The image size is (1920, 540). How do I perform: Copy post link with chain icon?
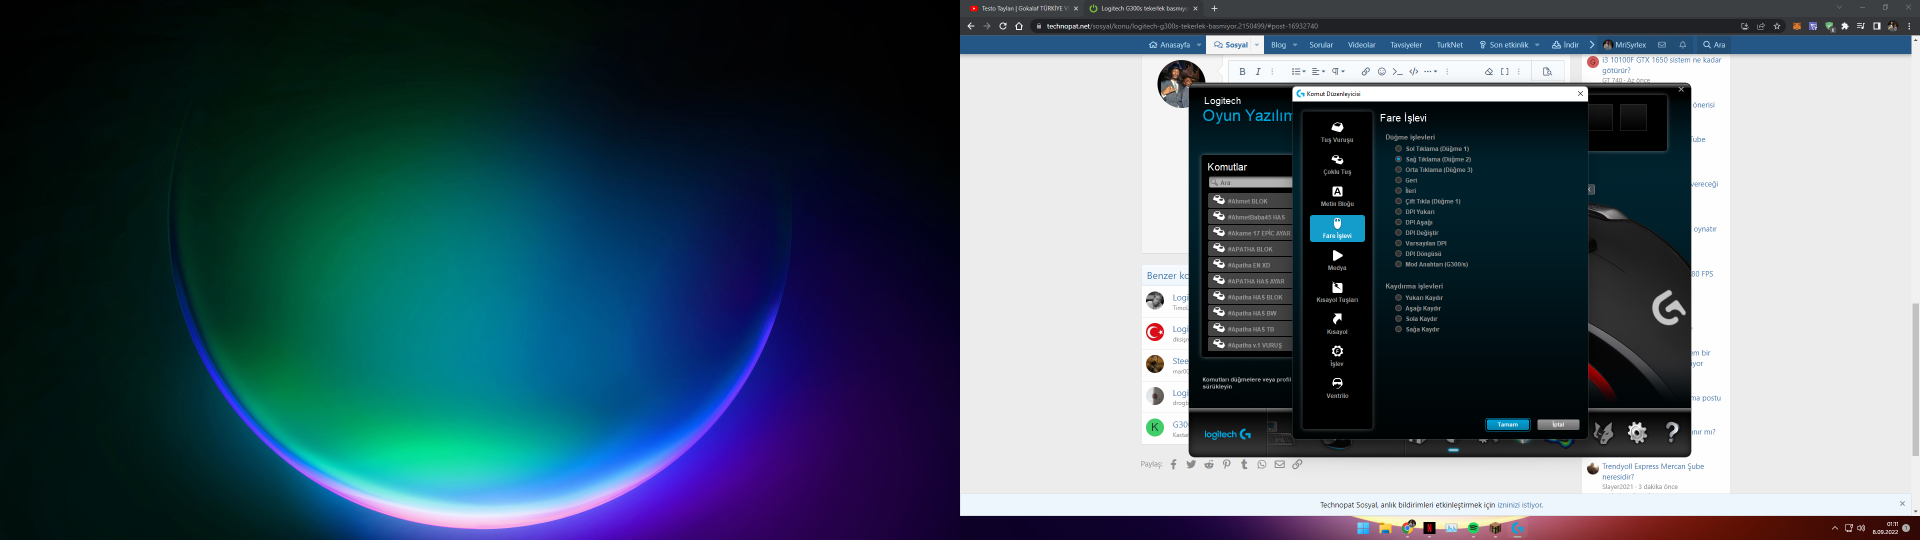1297,464
